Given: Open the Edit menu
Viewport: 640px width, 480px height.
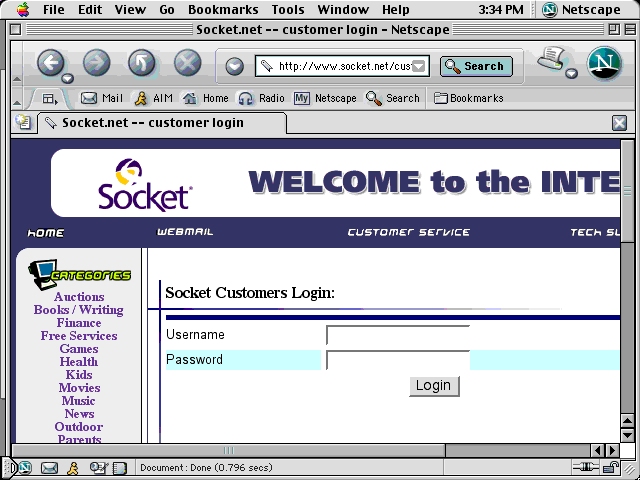Looking at the screenshot, I should point(90,9).
